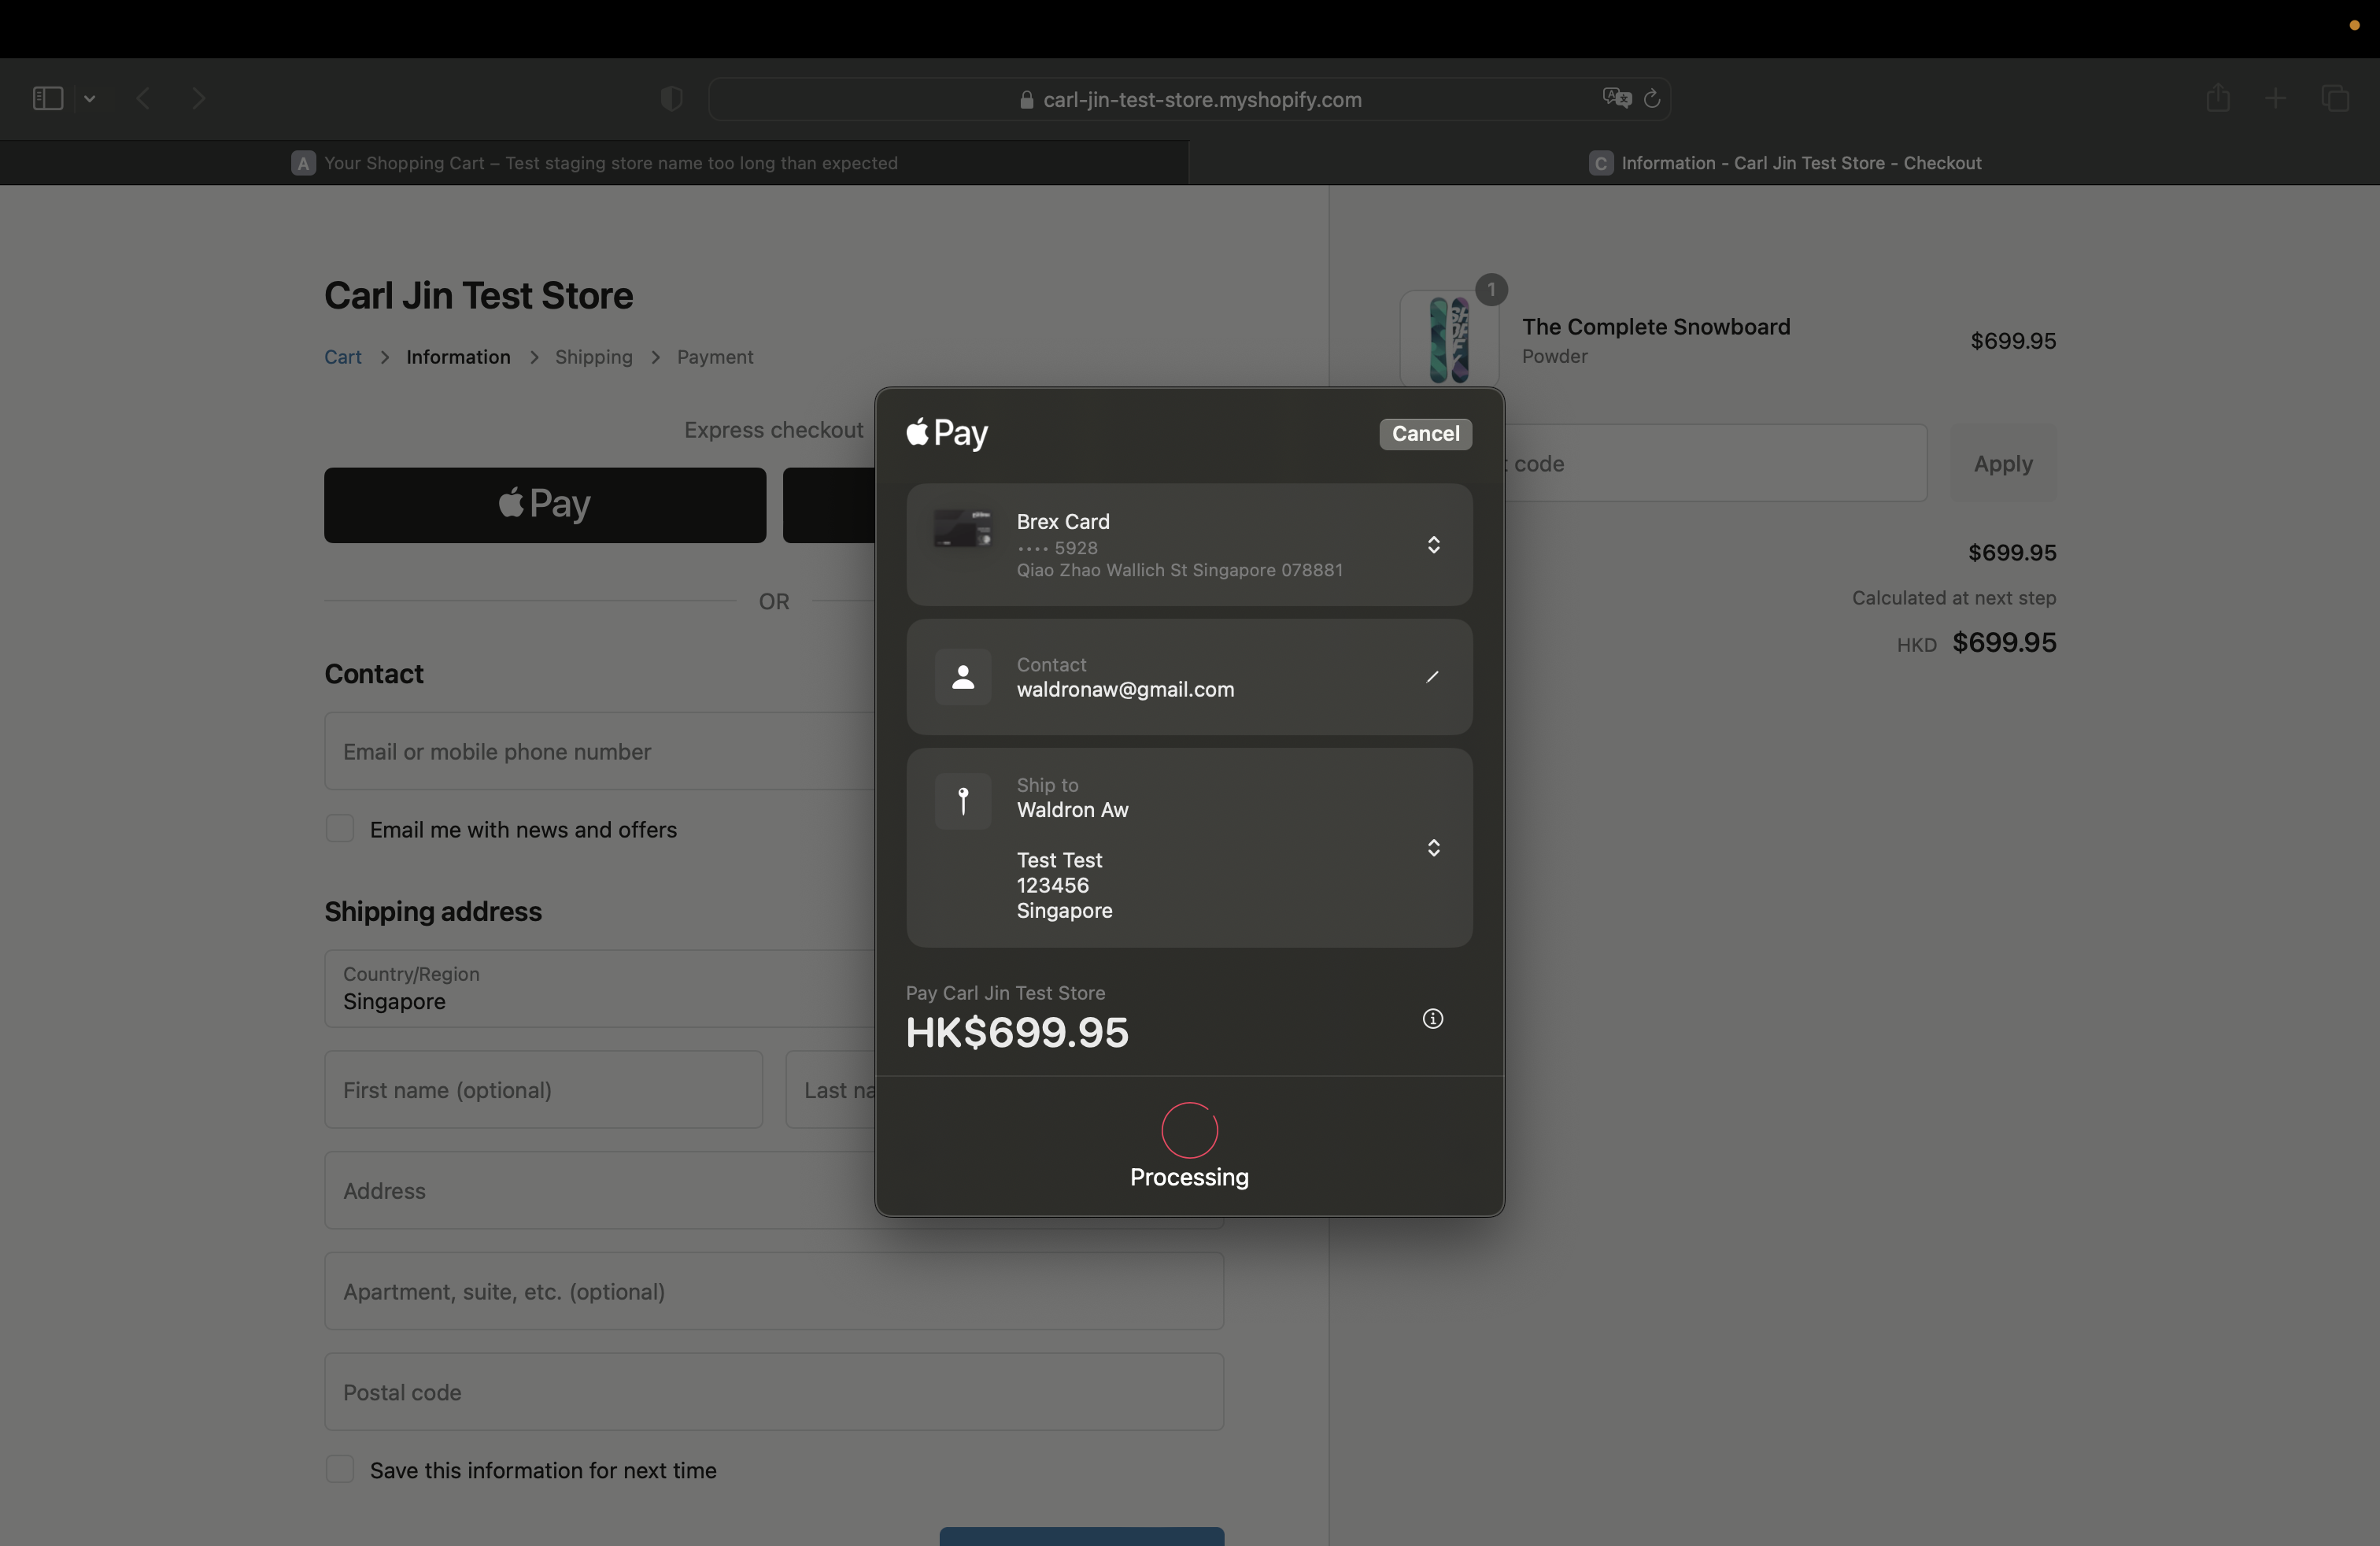Switch to the Your Shopping Cart tab
Screen dimensions: 2380x1546
(610, 163)
